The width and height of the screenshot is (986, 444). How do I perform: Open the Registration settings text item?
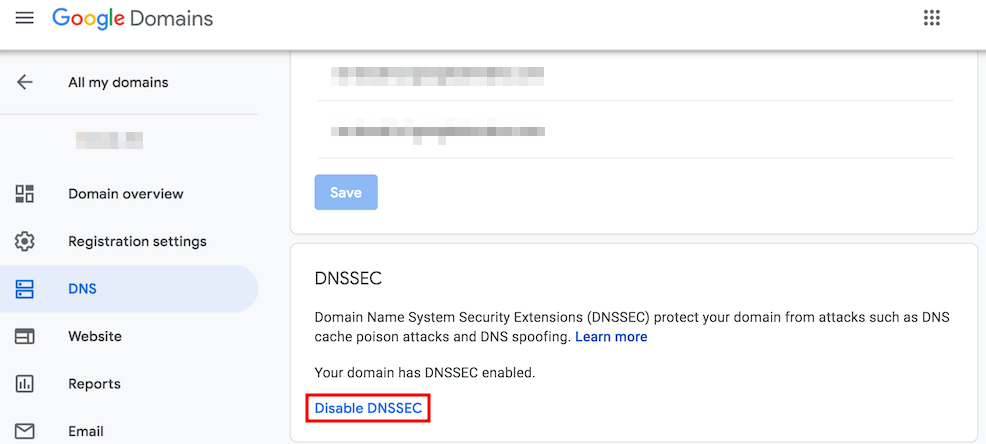tap(137, 241)
